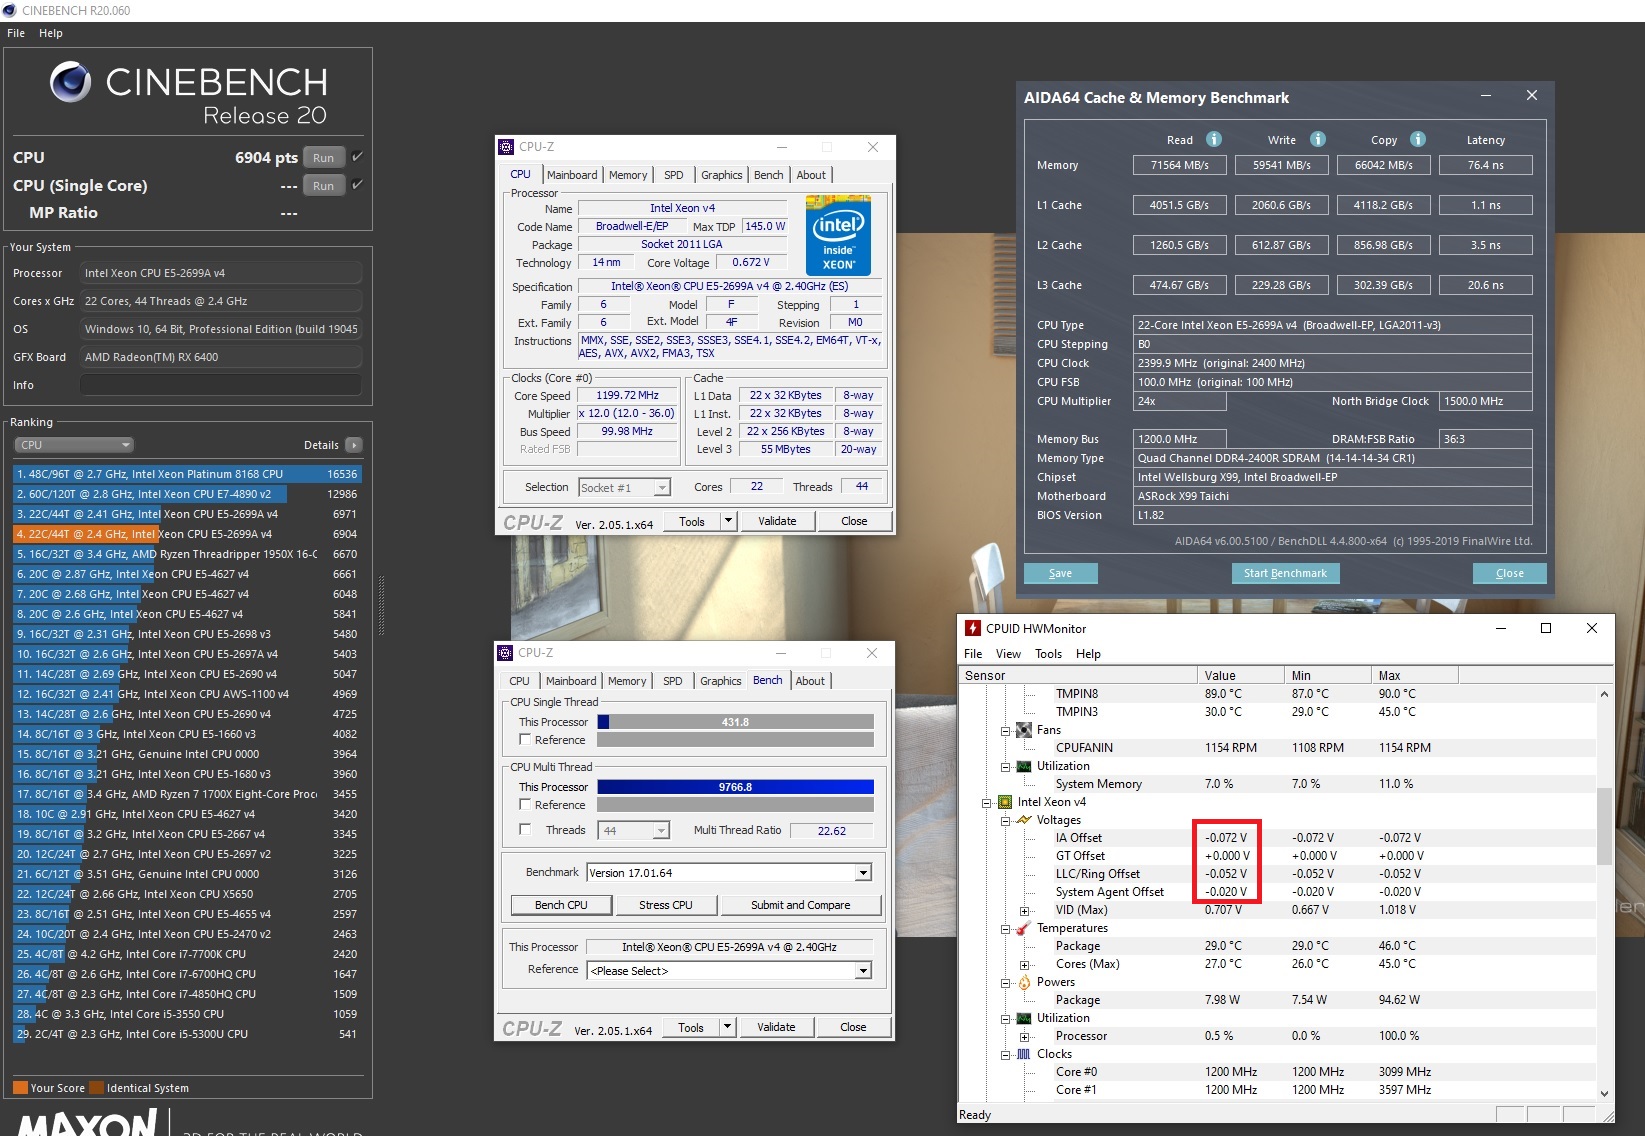The height and width of the screenshot is (1136, 1645).
Task: Click the Write info icon in AIDA64
Action: click(1317, 139)
